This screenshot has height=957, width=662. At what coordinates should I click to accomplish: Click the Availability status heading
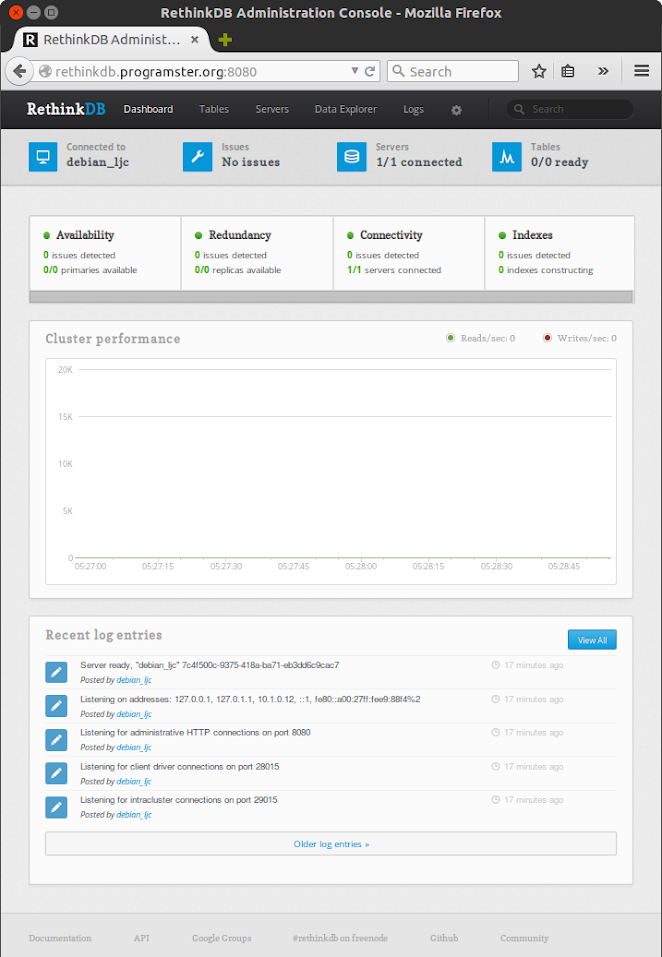(x=85, y=235)
